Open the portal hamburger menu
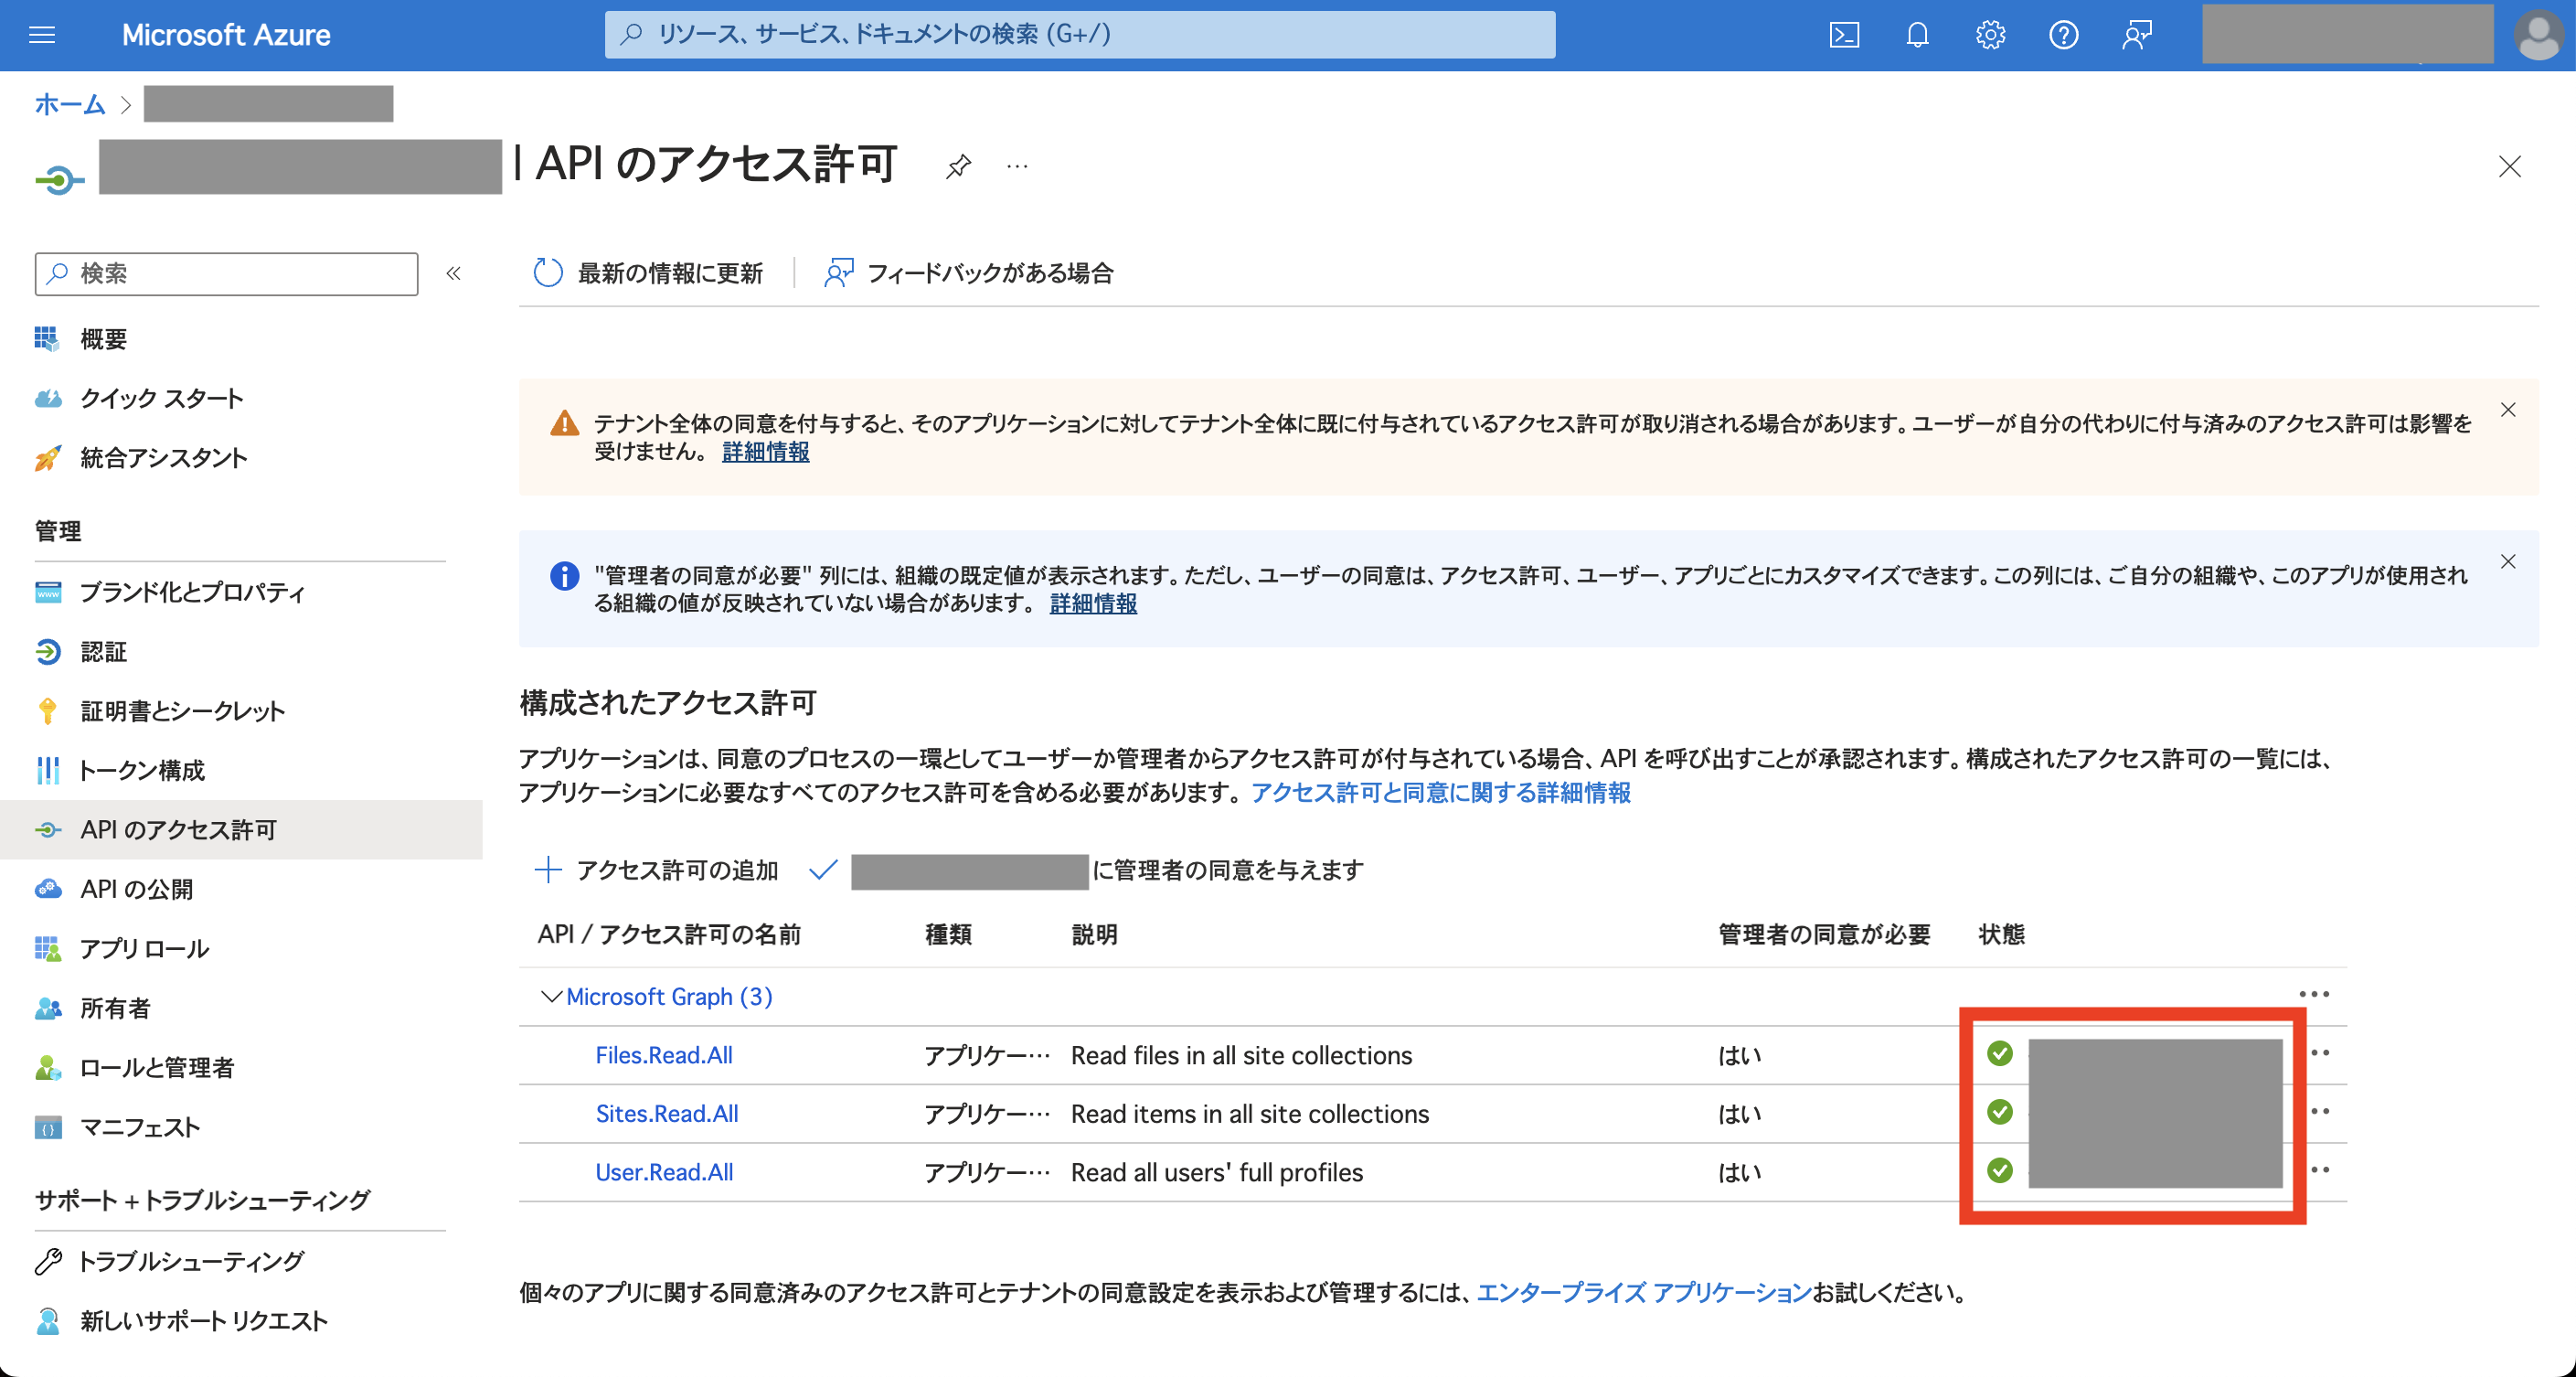This screenshot has height=1377, width=2576. tap(42, 35)
